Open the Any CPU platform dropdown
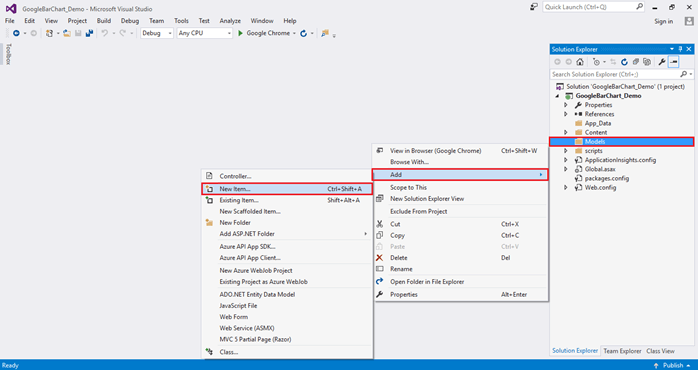 (x=204, y=33)
